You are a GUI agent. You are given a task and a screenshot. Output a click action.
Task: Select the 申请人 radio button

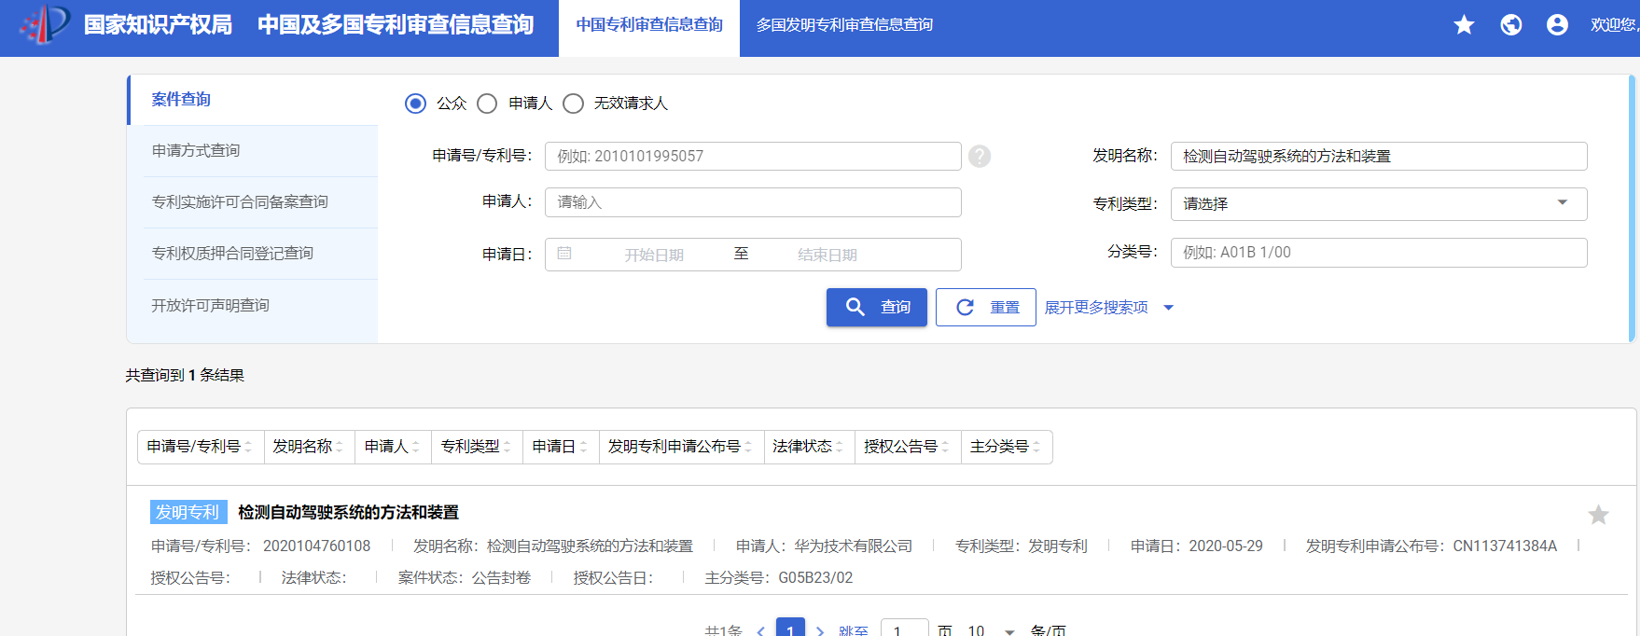click(487, 103)
